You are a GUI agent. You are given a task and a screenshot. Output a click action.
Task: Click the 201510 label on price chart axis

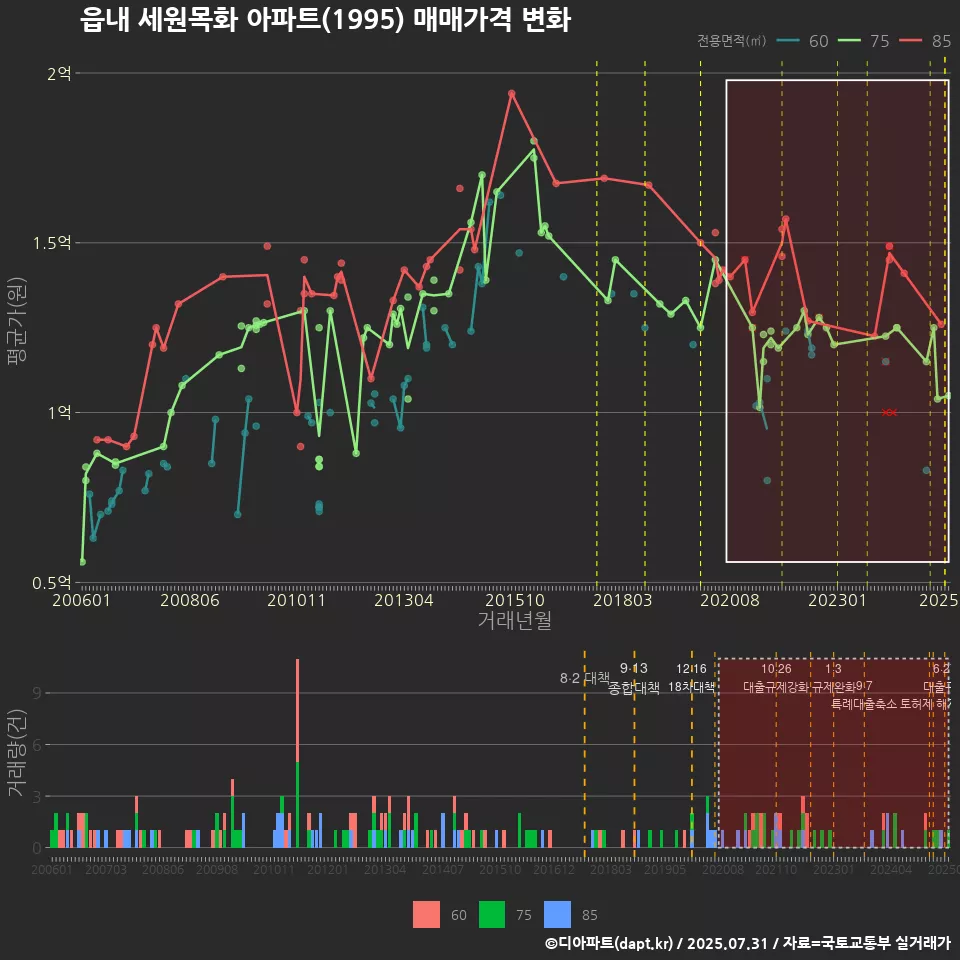(x=515, y=600)
